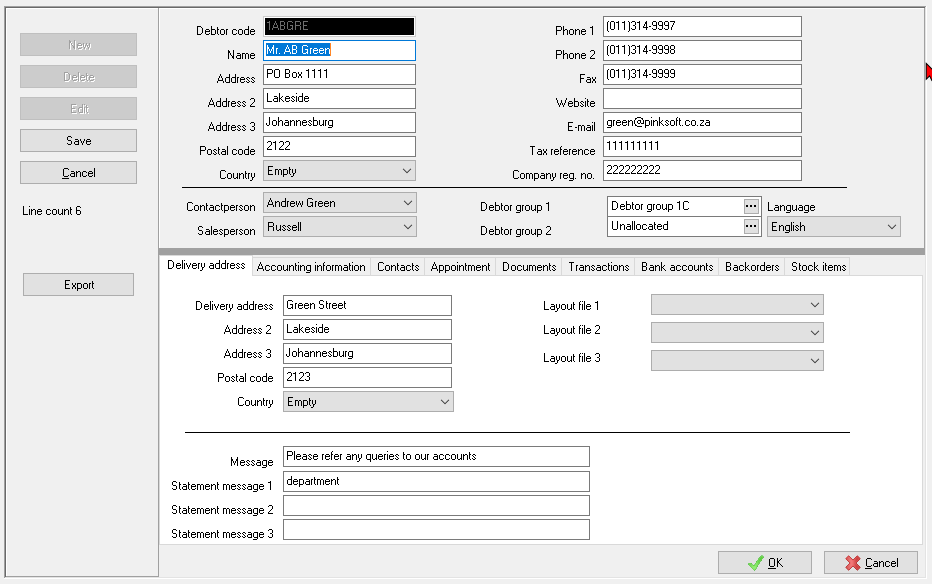Click the Company reg. no. field

(x=702, y=171)
